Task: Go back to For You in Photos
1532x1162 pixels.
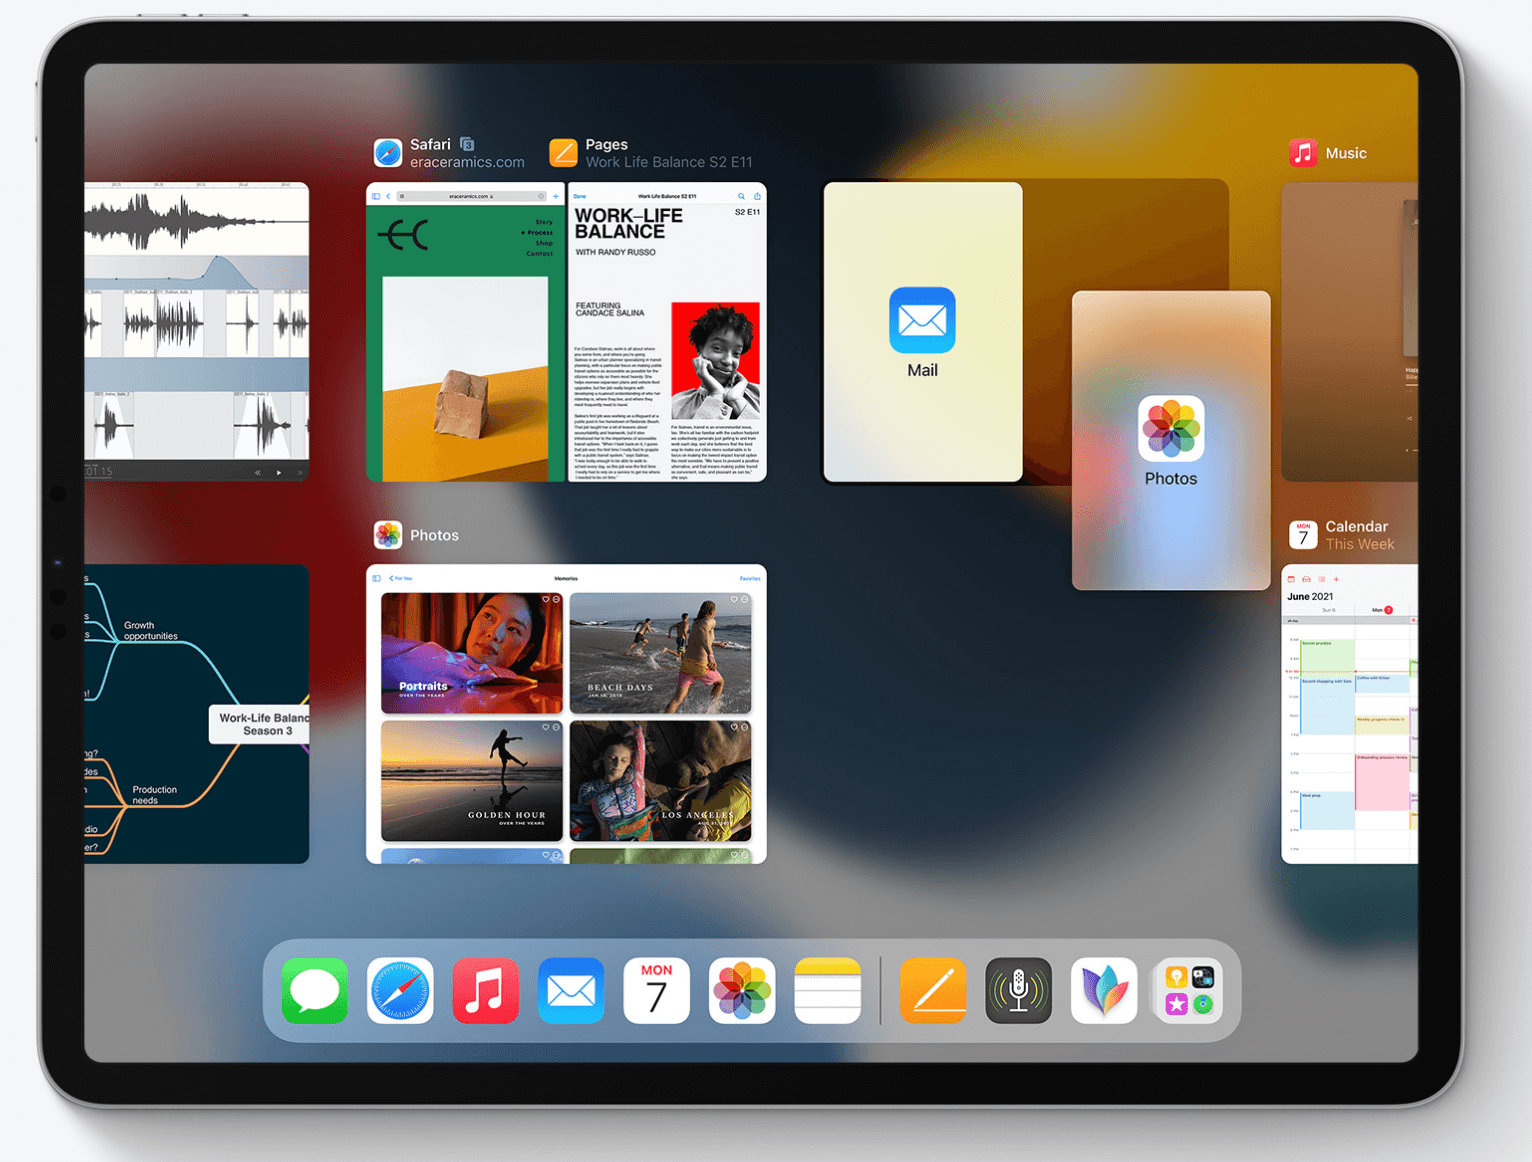Action: point(401,578)
